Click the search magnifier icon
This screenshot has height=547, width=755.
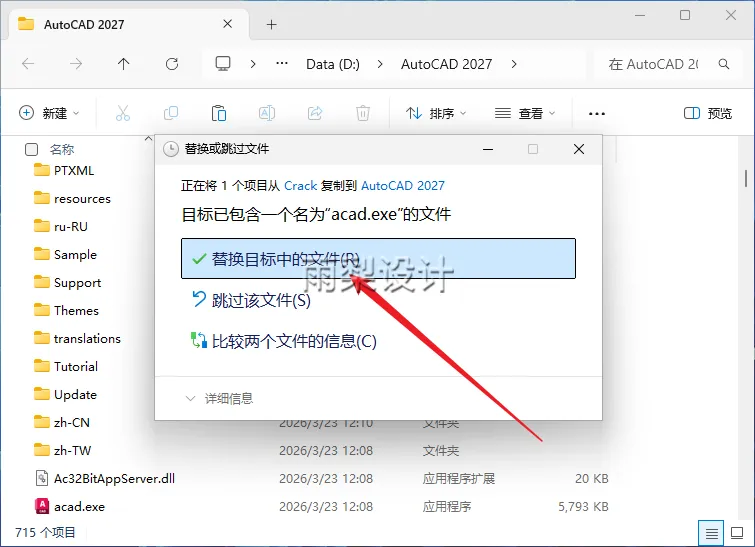click(x=724, y=64)
